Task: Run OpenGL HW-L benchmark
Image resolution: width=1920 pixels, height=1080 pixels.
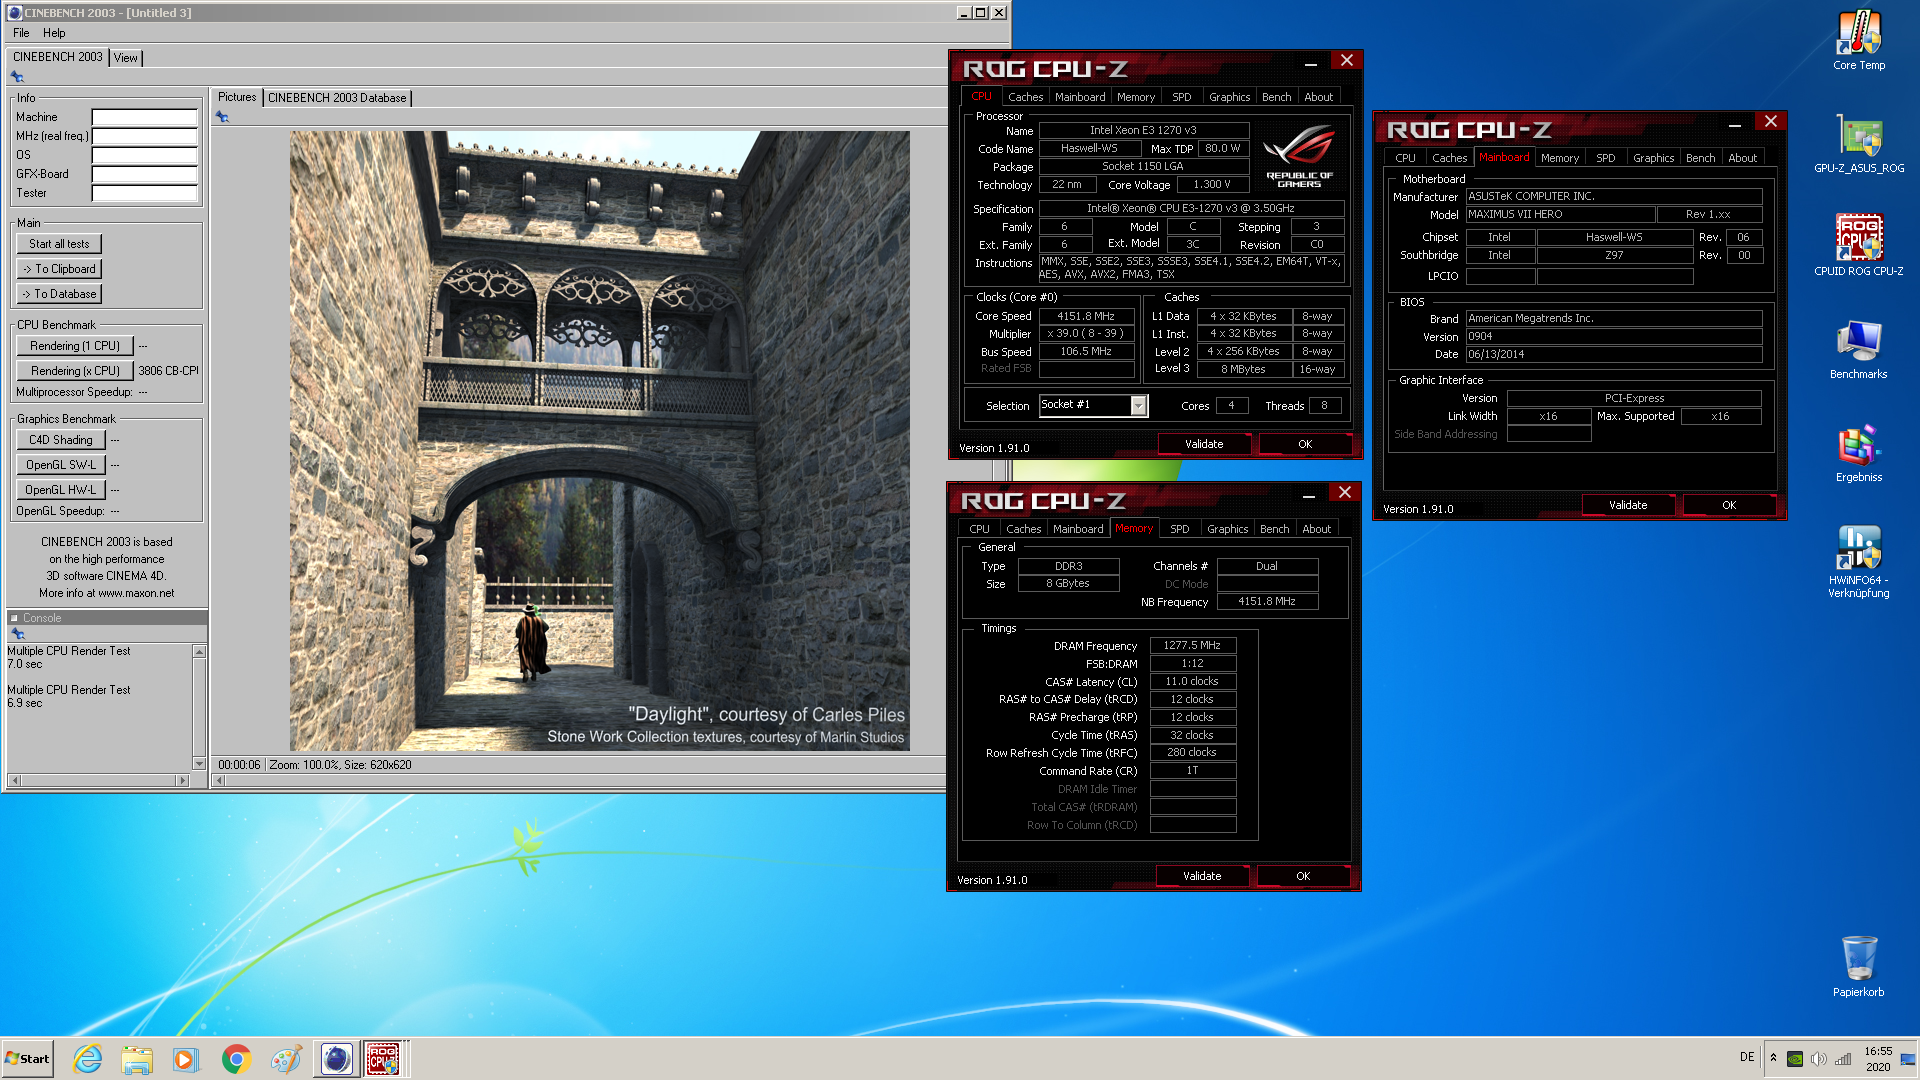Action: click(61, 490)
